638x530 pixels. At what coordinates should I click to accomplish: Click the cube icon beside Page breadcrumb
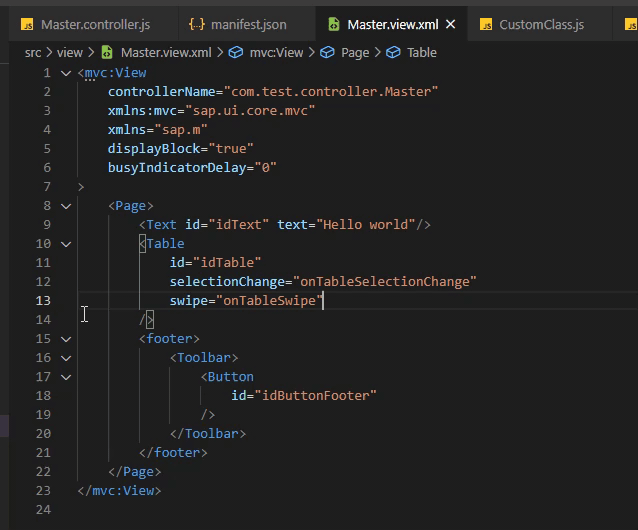[327, 52]
